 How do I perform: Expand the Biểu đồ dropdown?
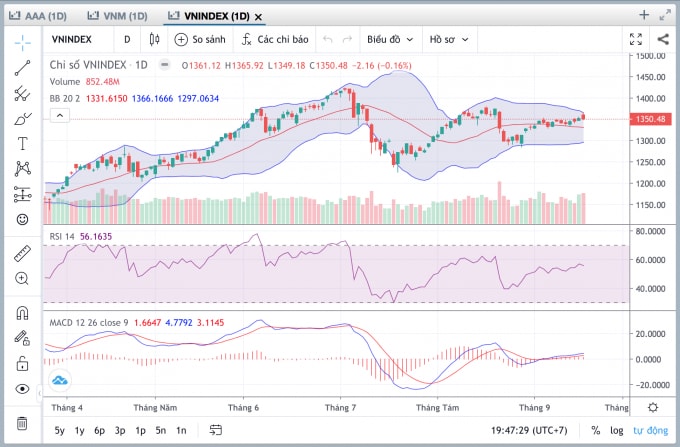click(390, 39)
